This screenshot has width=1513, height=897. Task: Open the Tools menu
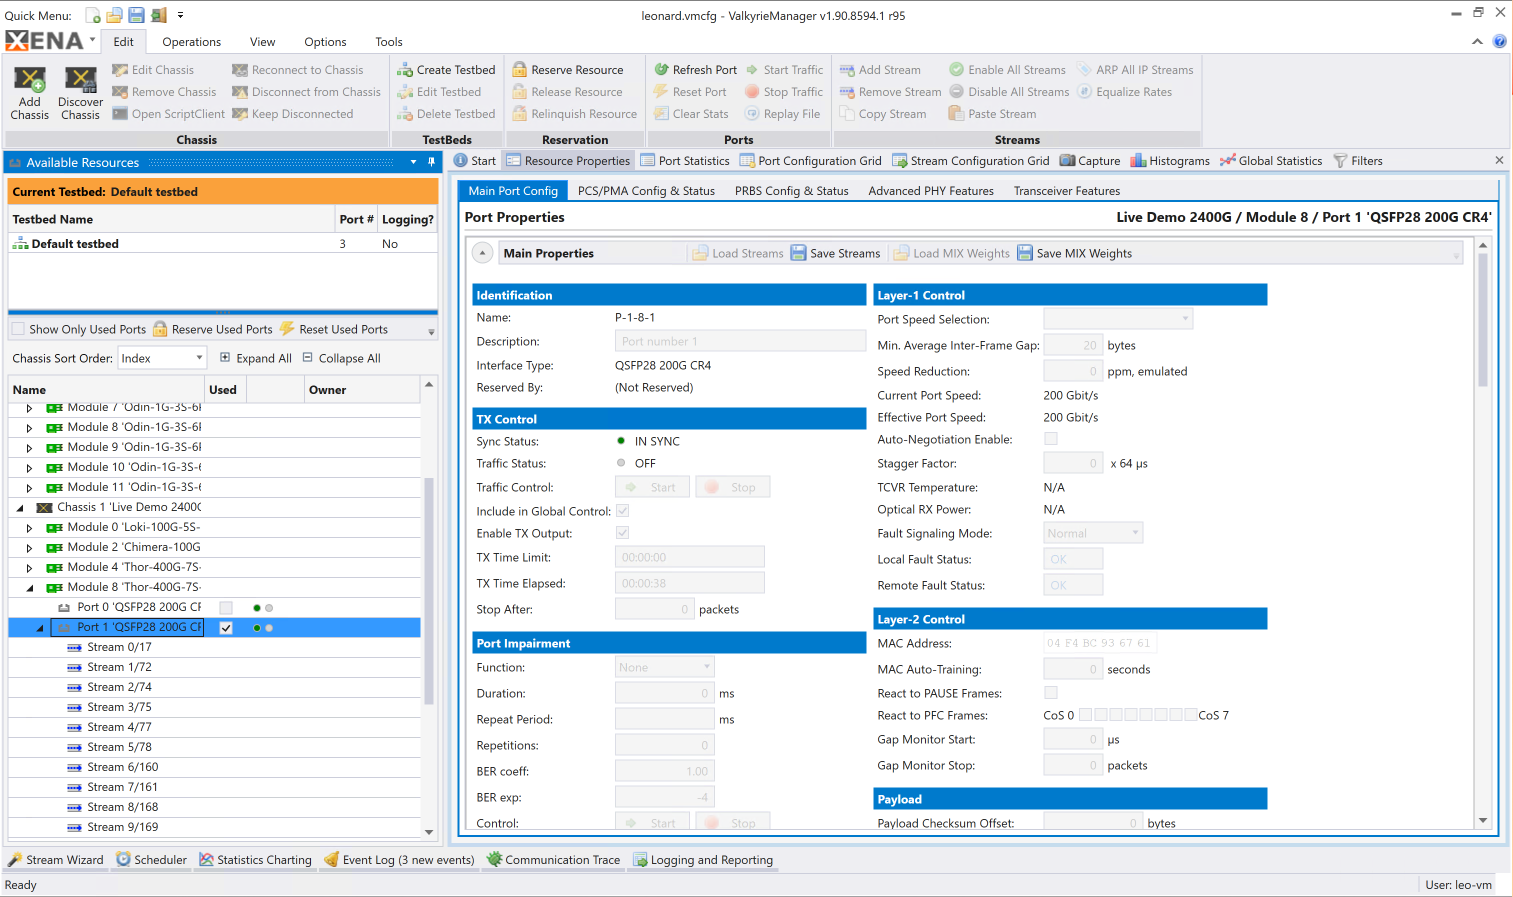pos(388,42)
